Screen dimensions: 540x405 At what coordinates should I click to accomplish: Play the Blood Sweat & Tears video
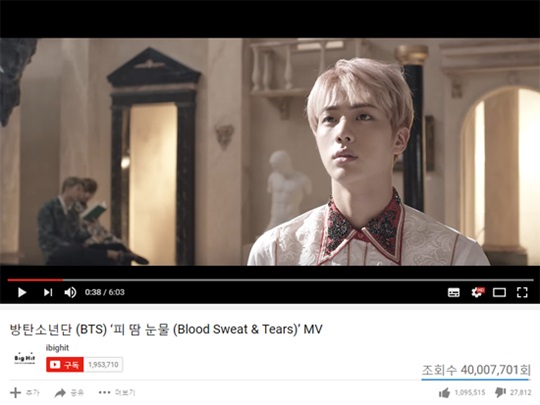(22, 292)
